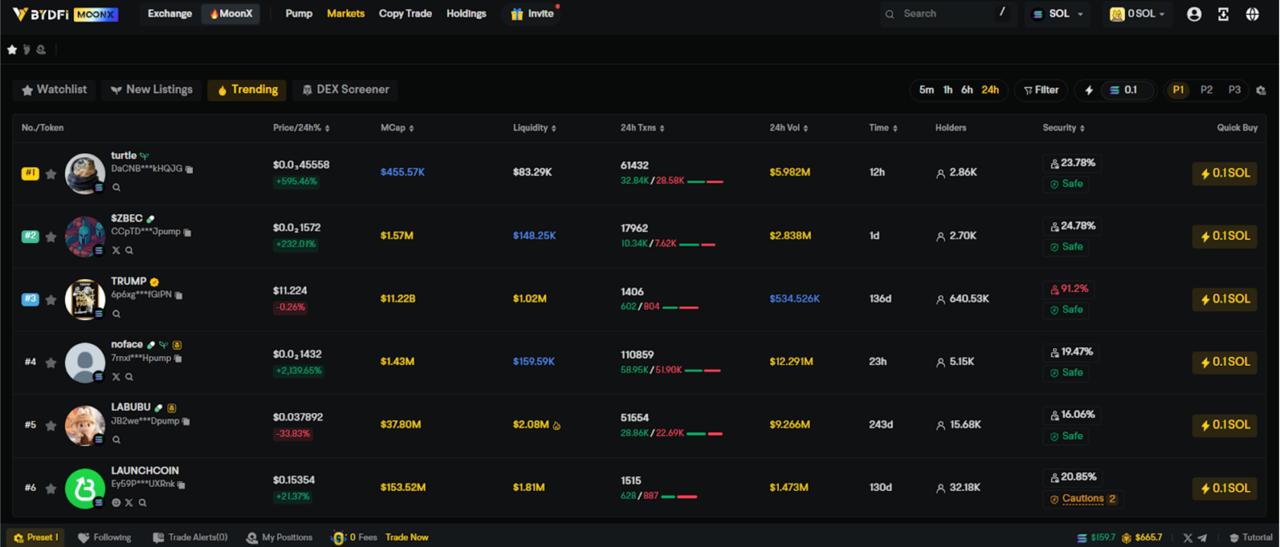This screenshot has height=547, width=1280.
Task: Sort table by 24h Vol
Action: click(x=790, y=128)
